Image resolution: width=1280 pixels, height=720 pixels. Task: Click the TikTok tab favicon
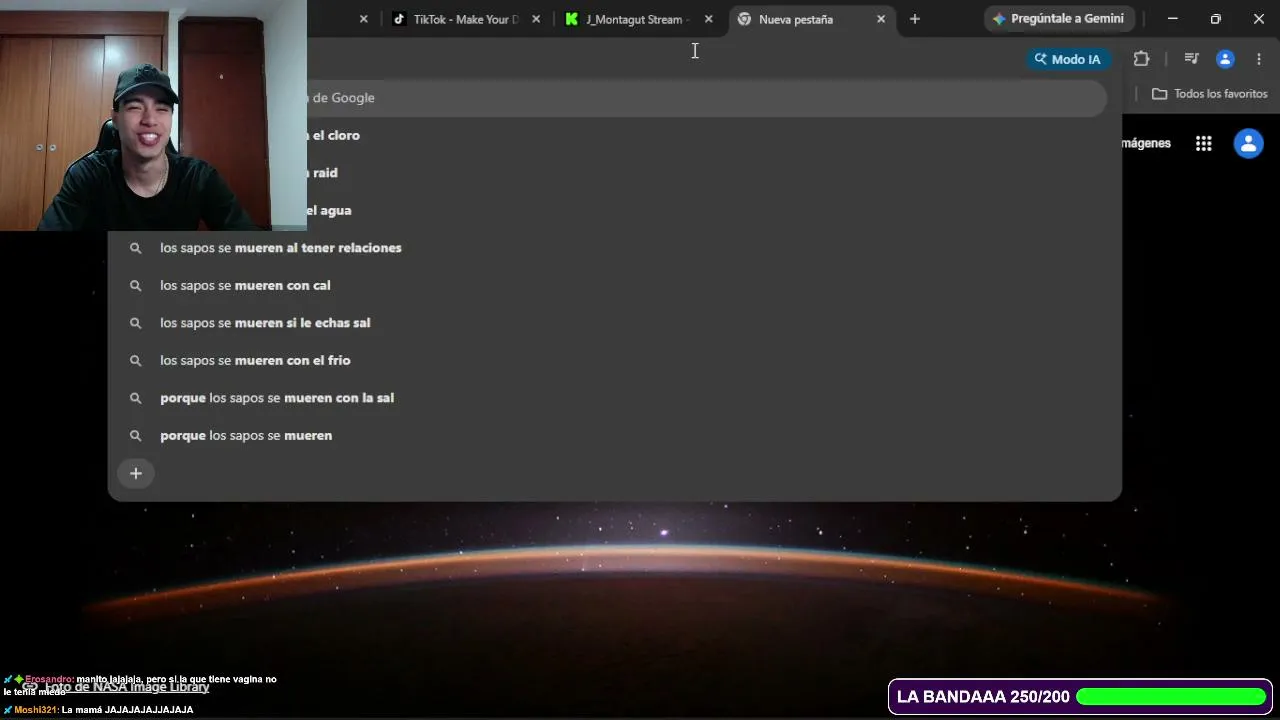[x=399, y=19]
